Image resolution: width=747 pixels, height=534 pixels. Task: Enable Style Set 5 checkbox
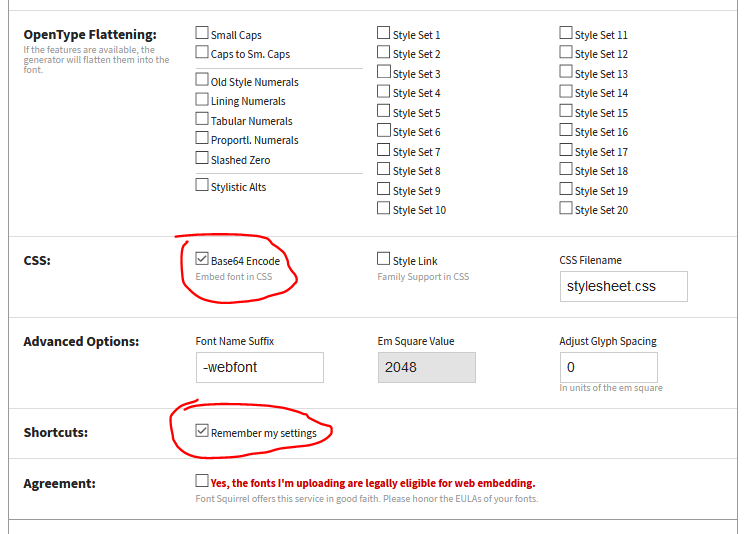pos(384,111)
